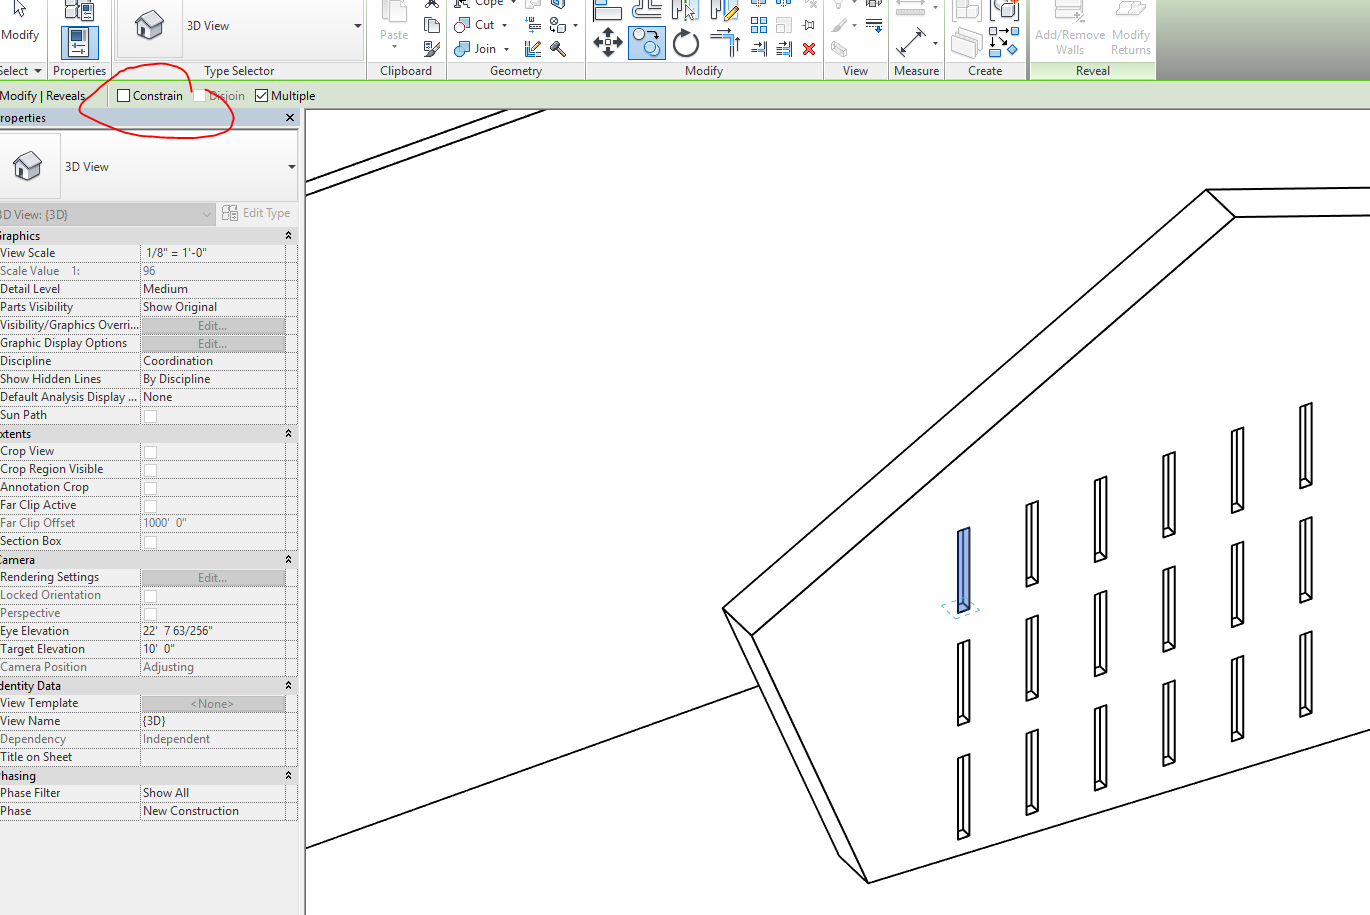1370x915 pixels.
Task: Activate the Rotate tool
Action: point(685,42)
